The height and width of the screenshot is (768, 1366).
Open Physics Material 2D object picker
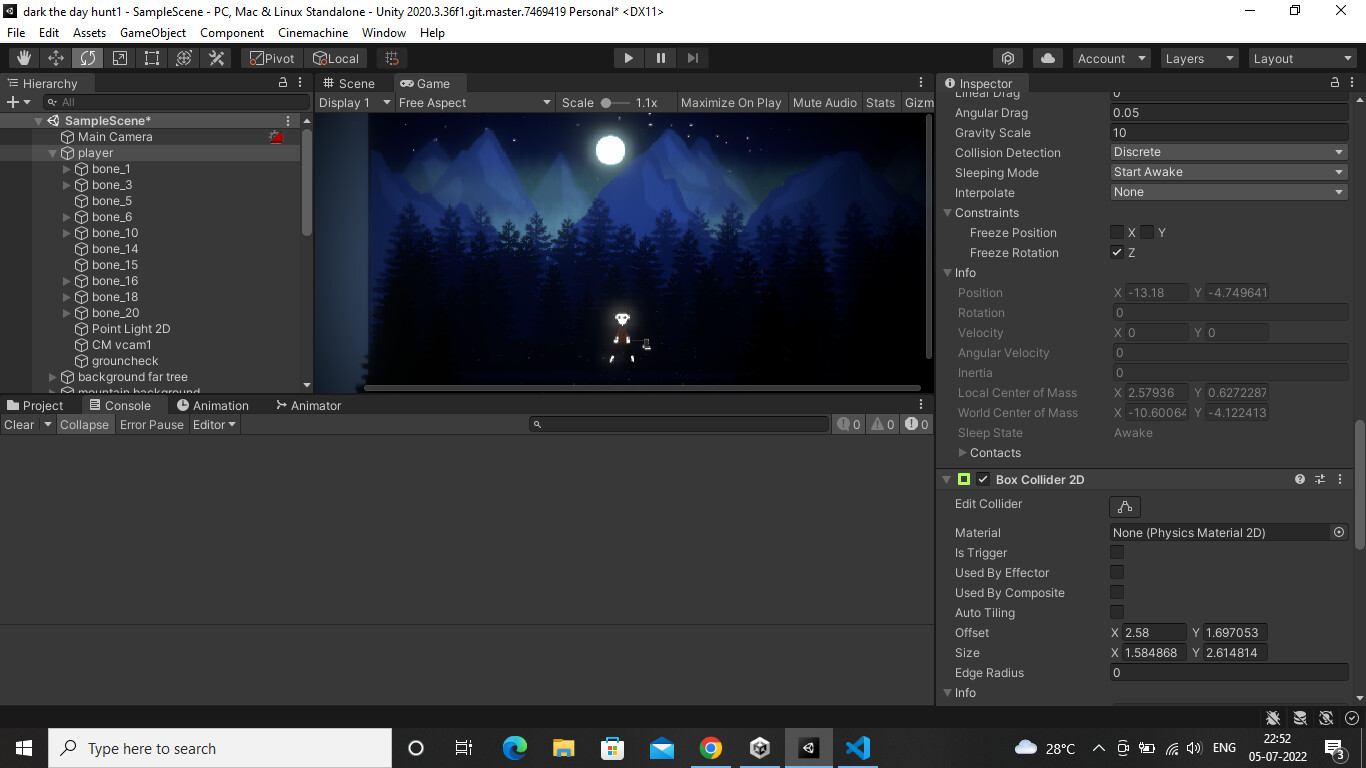click(x=1339, y=532)
